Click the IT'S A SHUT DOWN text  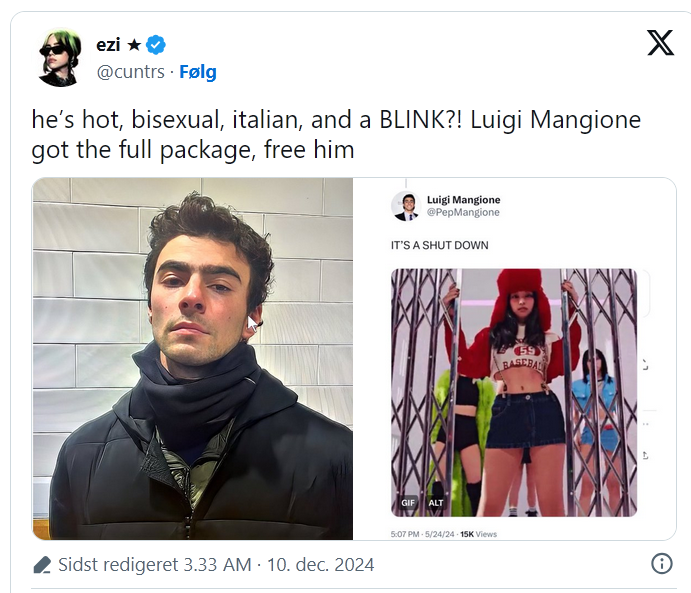point(439,245)
